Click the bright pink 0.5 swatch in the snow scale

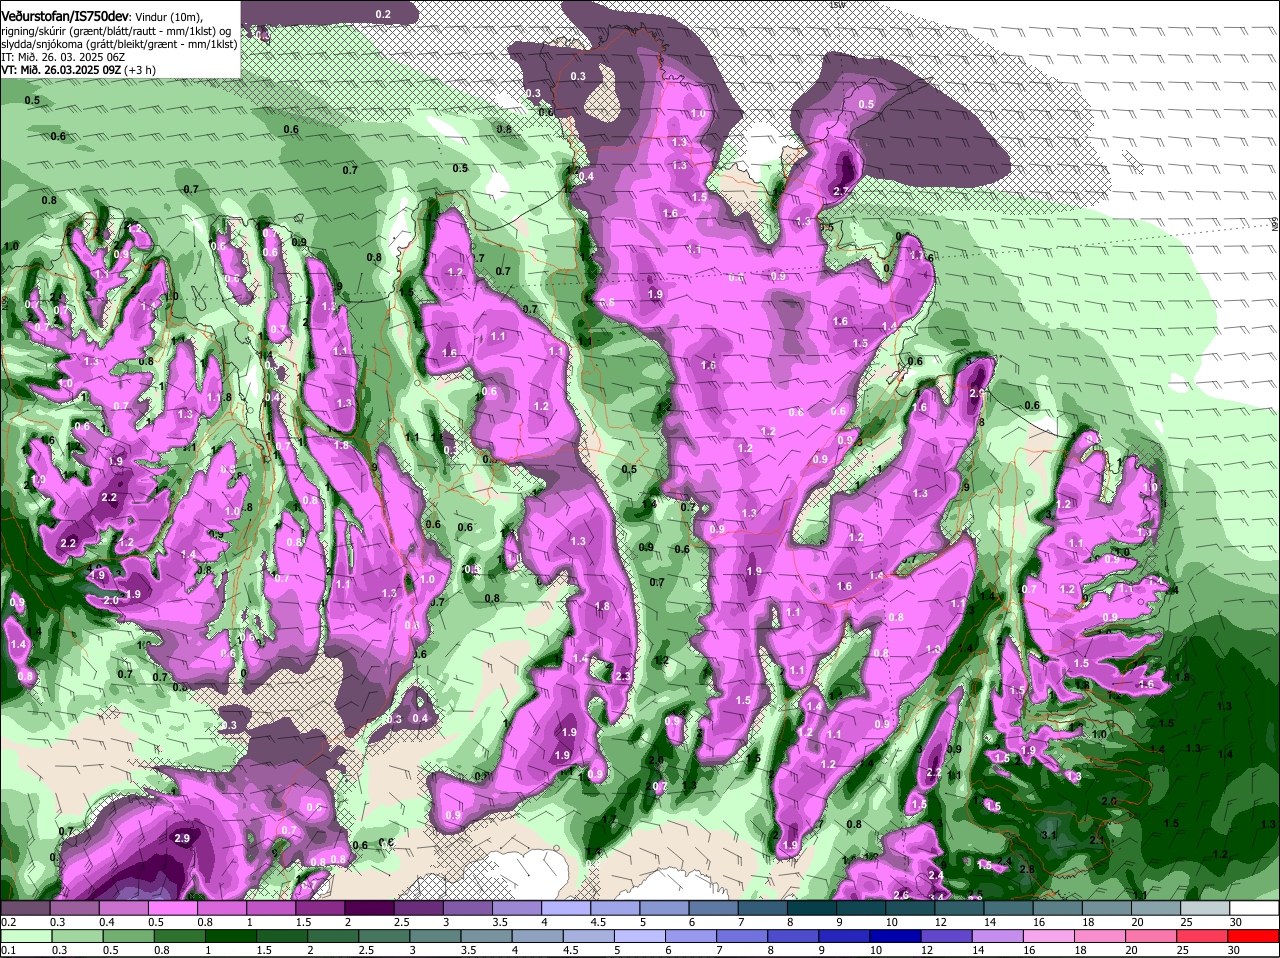pos(172,907)
